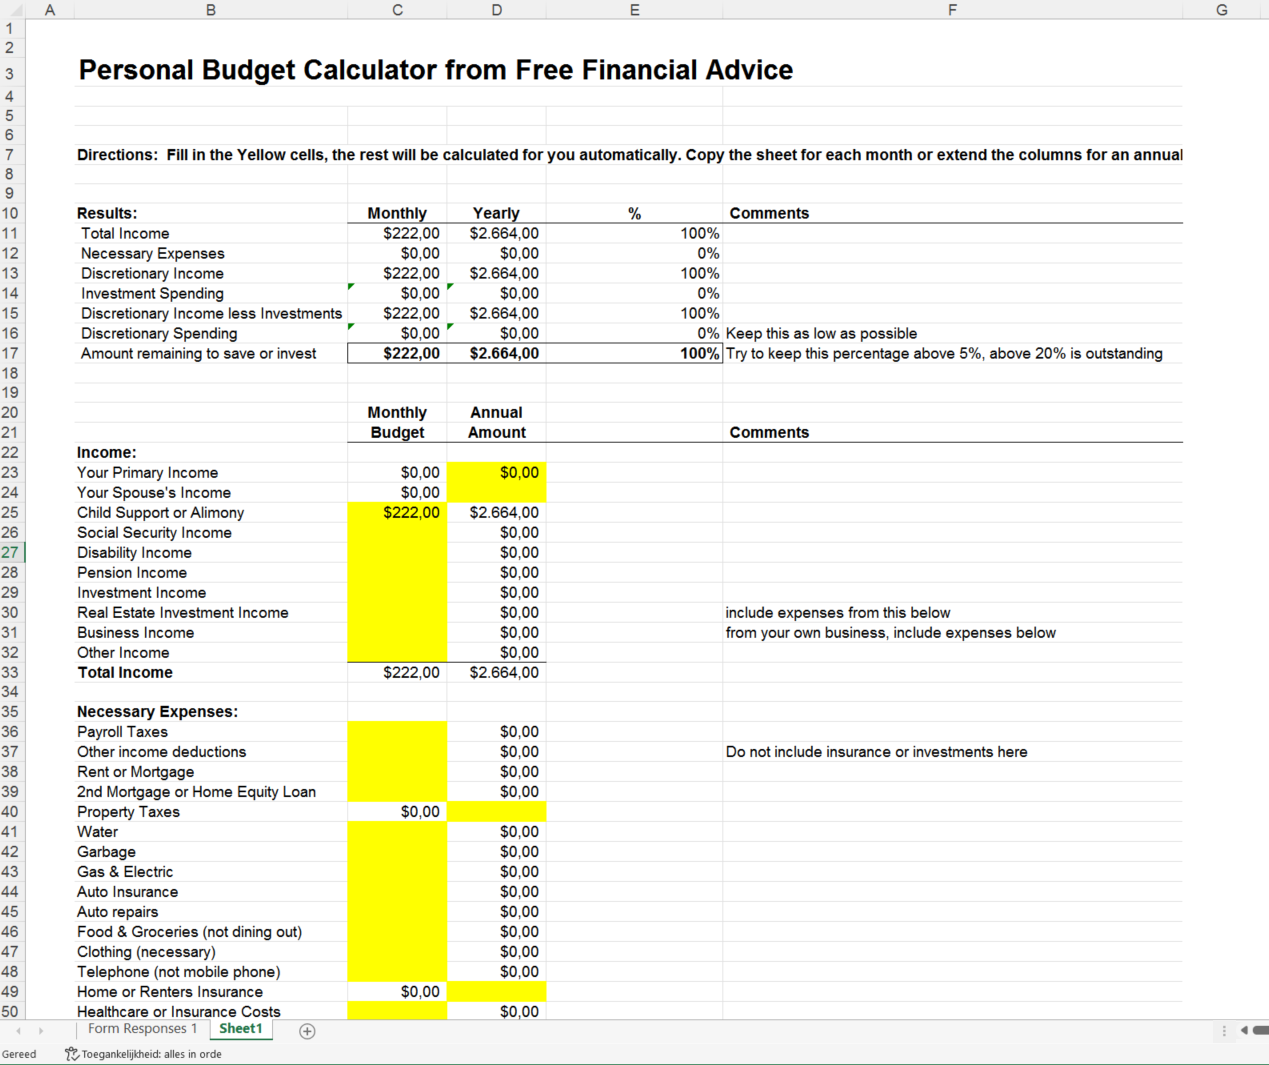This screenshot has height=1065, width=1269.
Task: Click next sheet navigation arrow
Action: 41,1030
